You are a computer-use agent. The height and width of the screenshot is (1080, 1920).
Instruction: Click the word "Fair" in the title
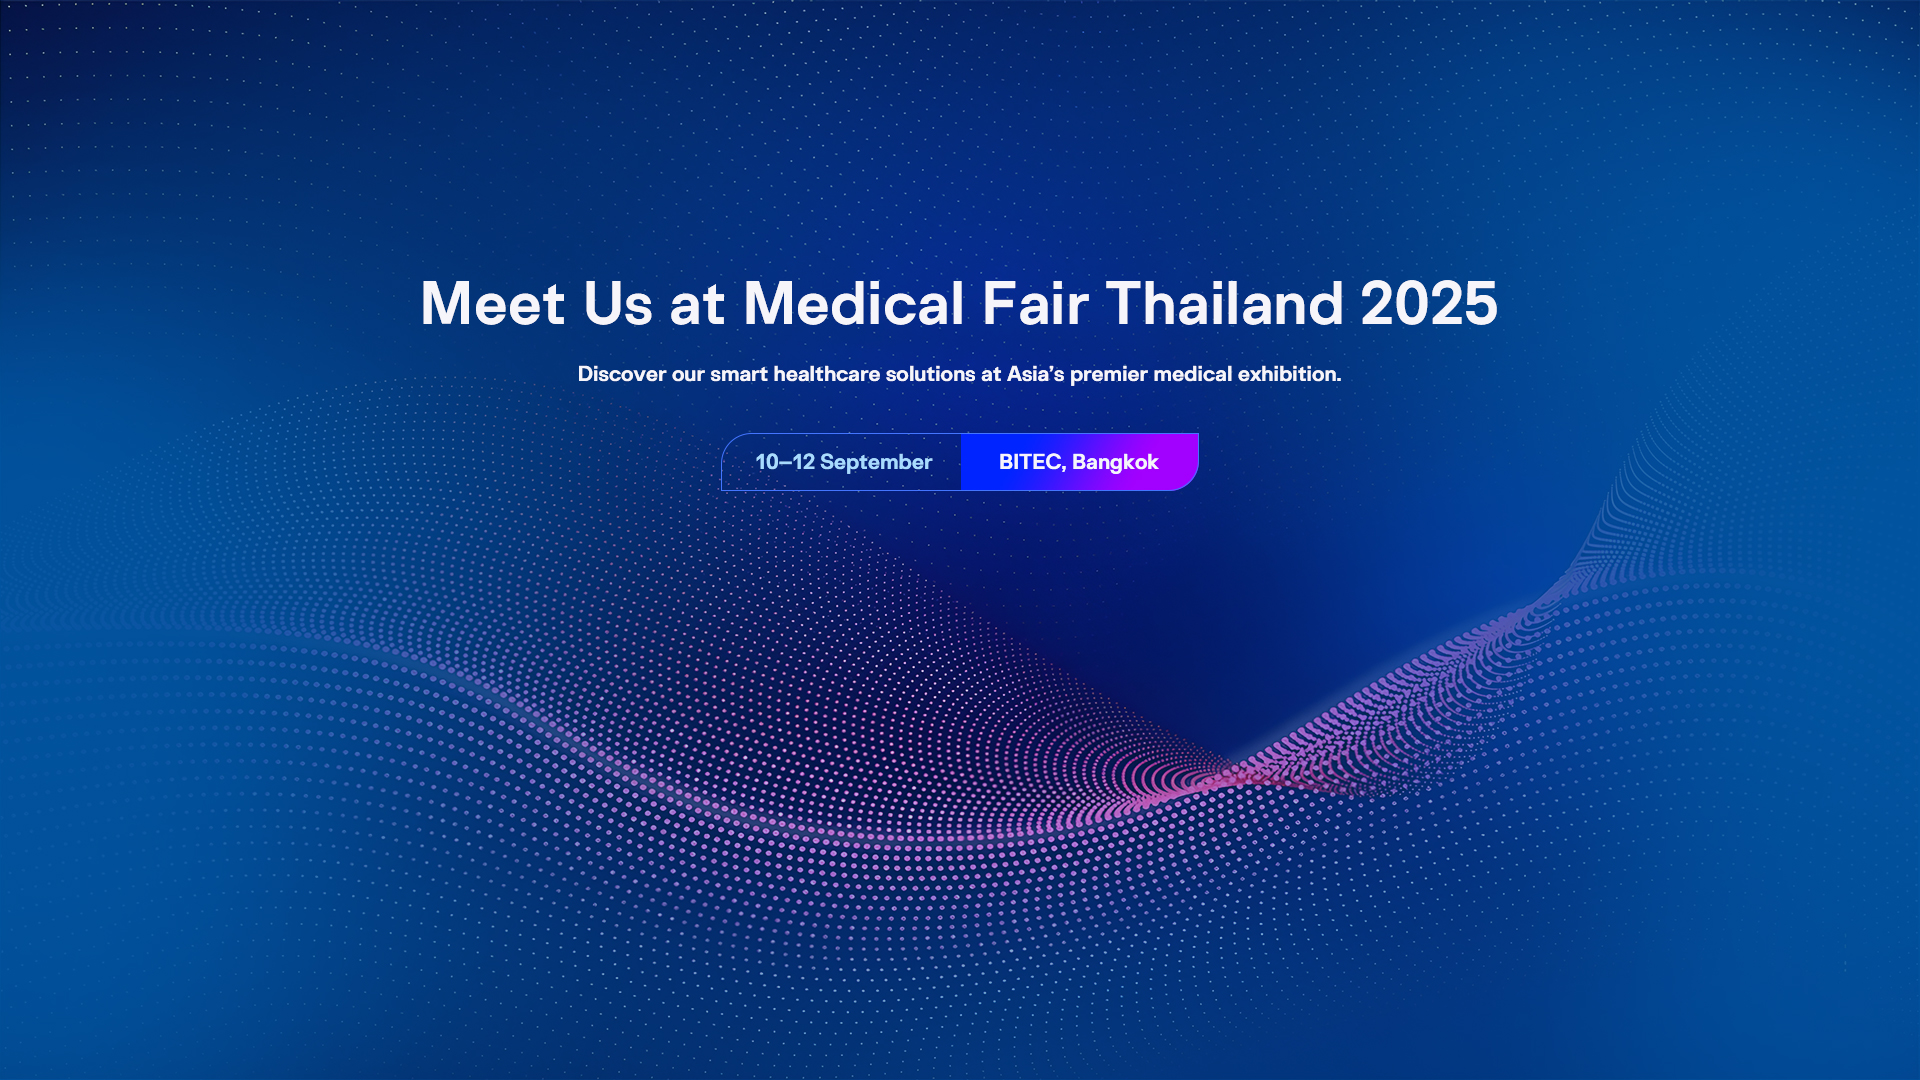[1034, 303]
